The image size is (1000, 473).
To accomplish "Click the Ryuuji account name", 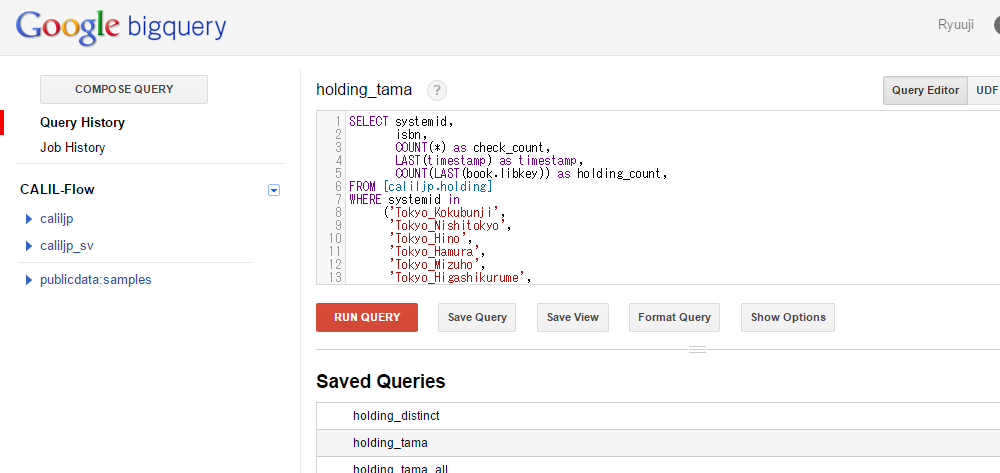I will pyautogui.click(x=955, y=25).
